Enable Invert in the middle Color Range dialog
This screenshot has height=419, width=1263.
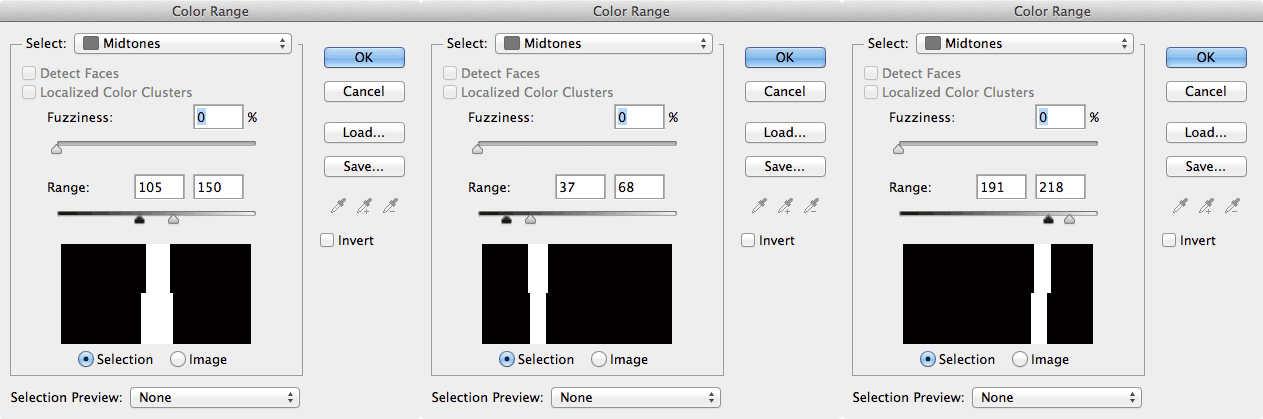coord(748,240)
